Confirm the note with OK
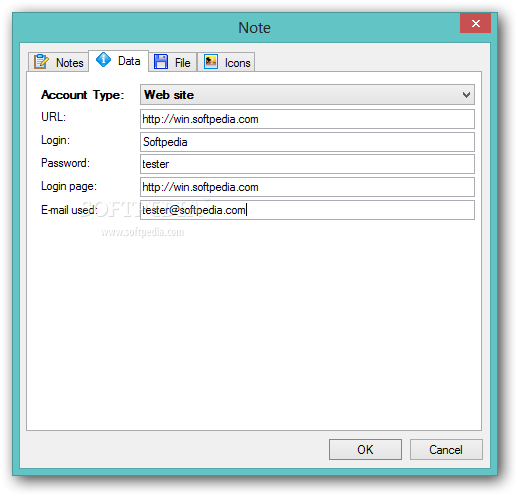The image size is (518, 496). (x=365, y=450)
